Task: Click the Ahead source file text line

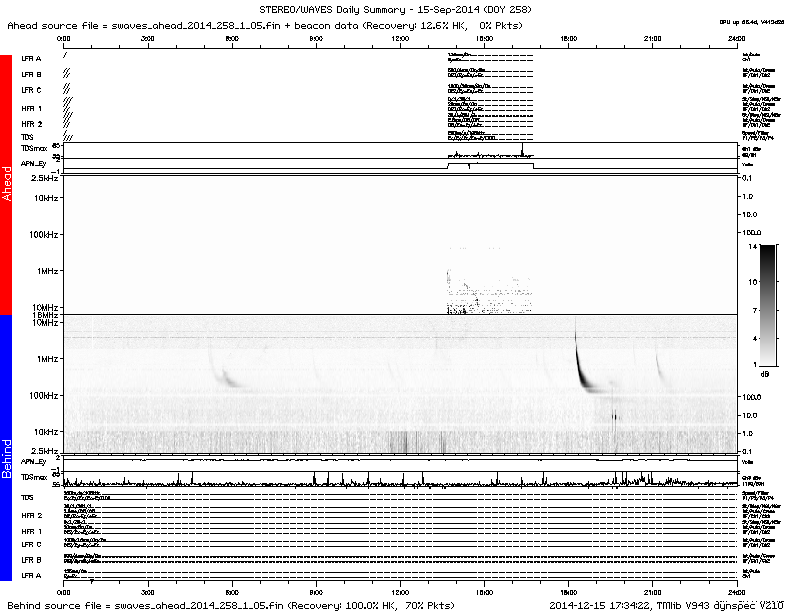Action: click(x=265, y=25)
